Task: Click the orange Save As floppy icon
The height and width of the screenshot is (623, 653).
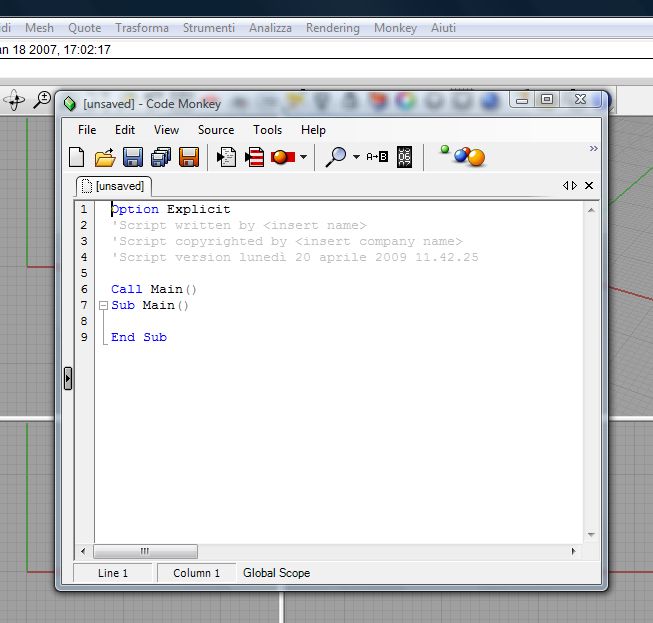Action: [x=189, y=157]
